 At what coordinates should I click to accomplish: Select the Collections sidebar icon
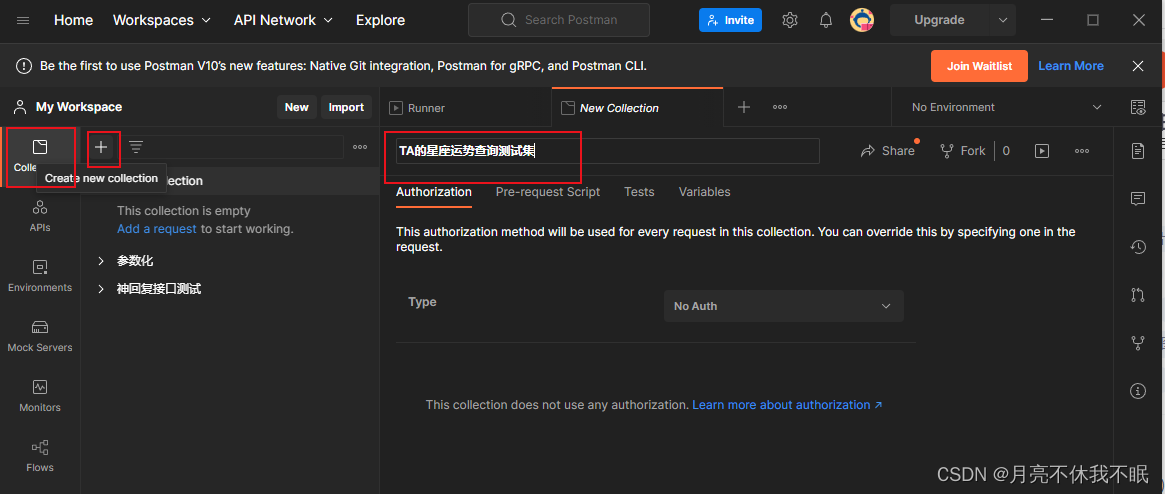click(x=40, y=155)
